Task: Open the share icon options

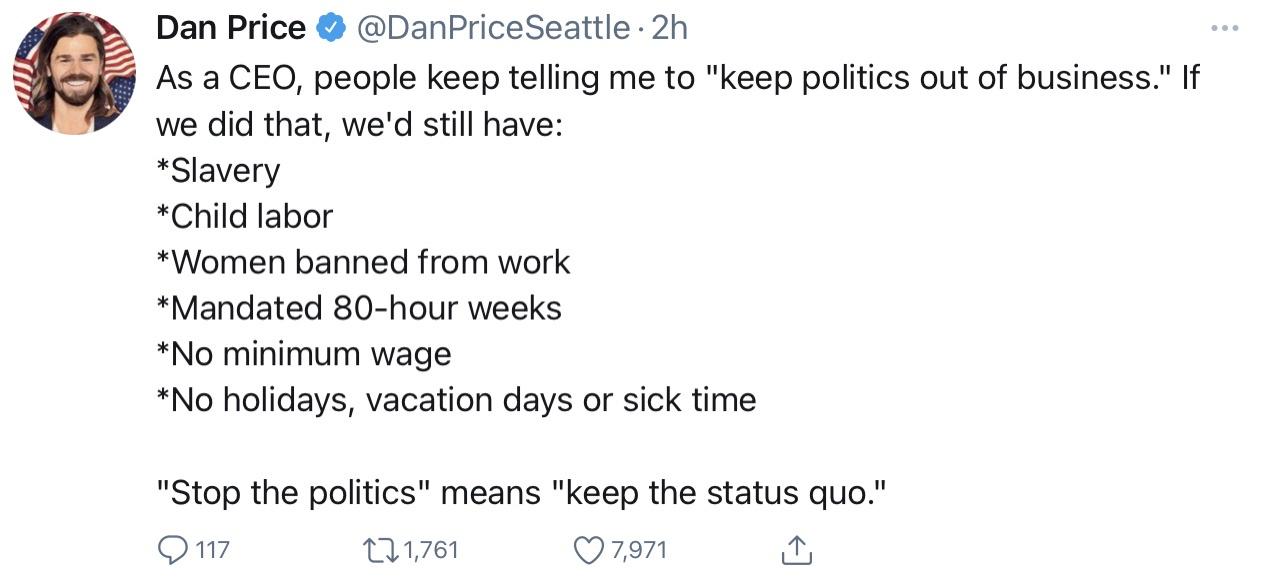Action: click(796, 549)
